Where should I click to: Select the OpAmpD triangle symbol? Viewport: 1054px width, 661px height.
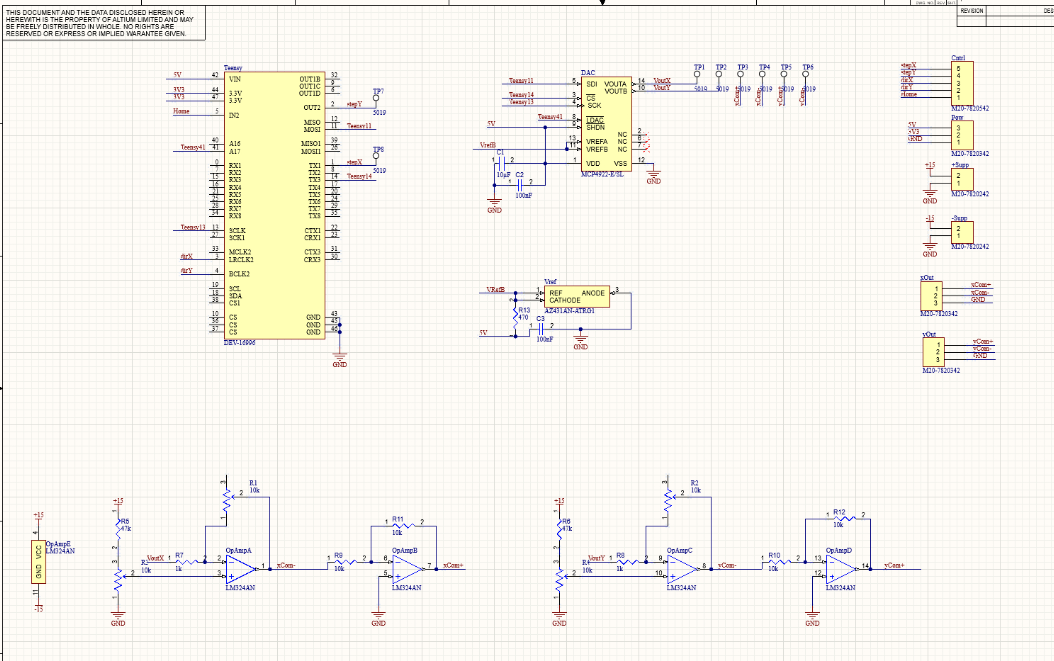(x=838, y=567)
